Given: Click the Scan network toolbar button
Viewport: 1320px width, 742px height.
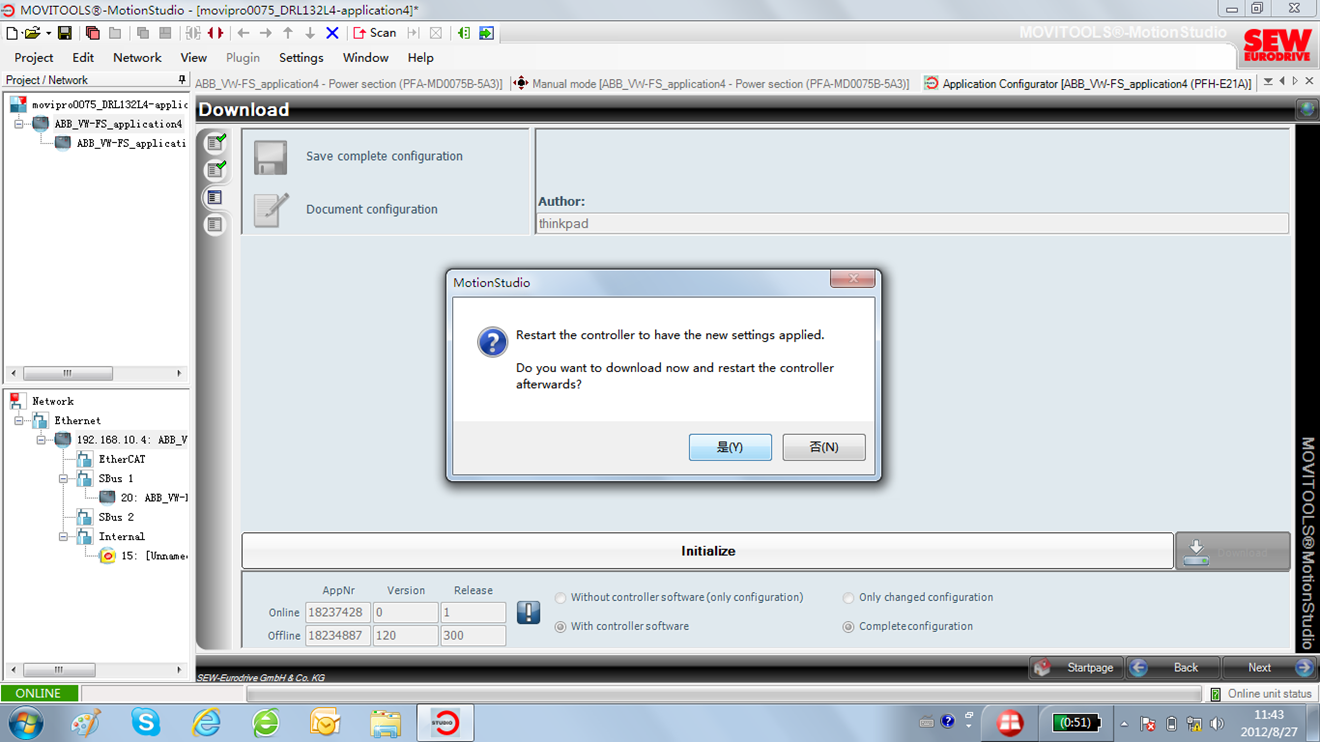Looking at the screenshot, I should point(375,33).
